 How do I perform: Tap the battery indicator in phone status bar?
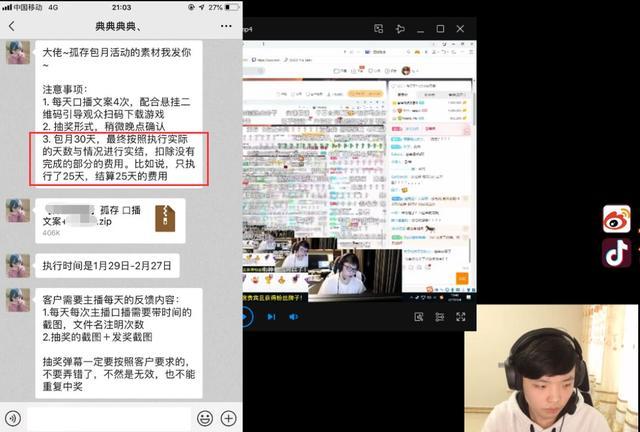(233, 7)
